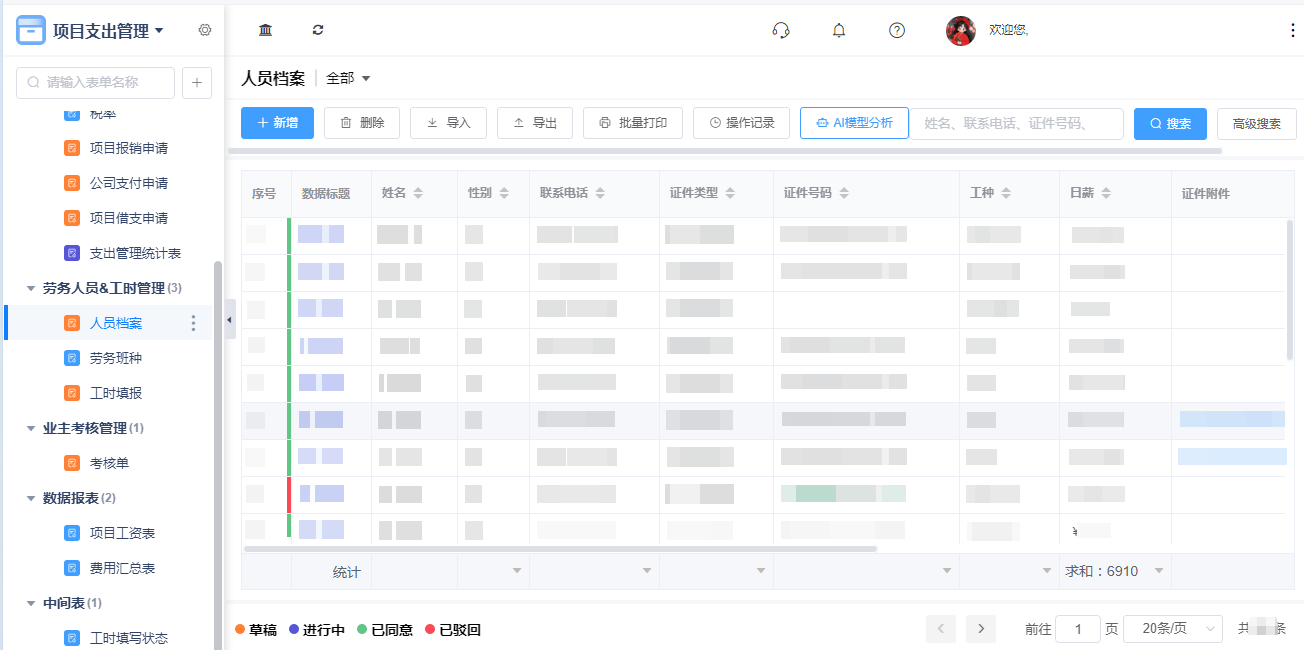Go to the next page arrow
The image size is (1304, 650).
pyautogui.click(x=981, y=628)
